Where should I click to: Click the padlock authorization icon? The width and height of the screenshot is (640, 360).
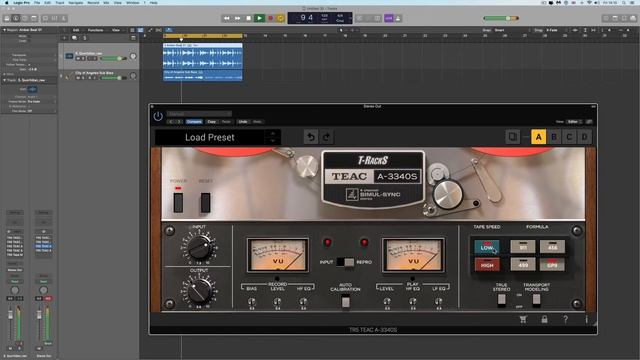click(x=544, y=320)
